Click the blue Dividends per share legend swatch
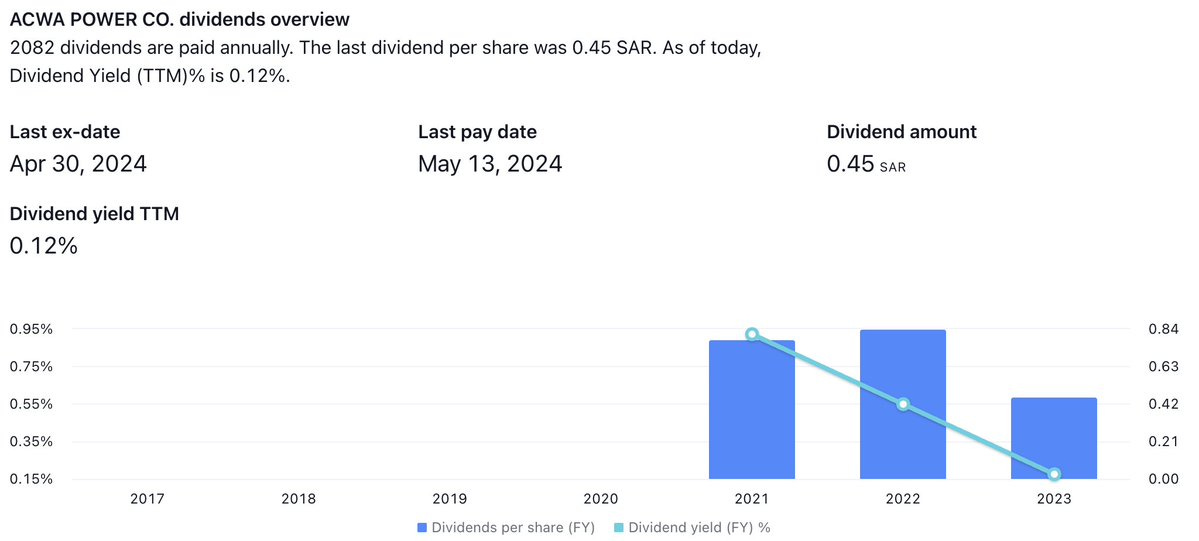1199x541 pixels. 422,527
